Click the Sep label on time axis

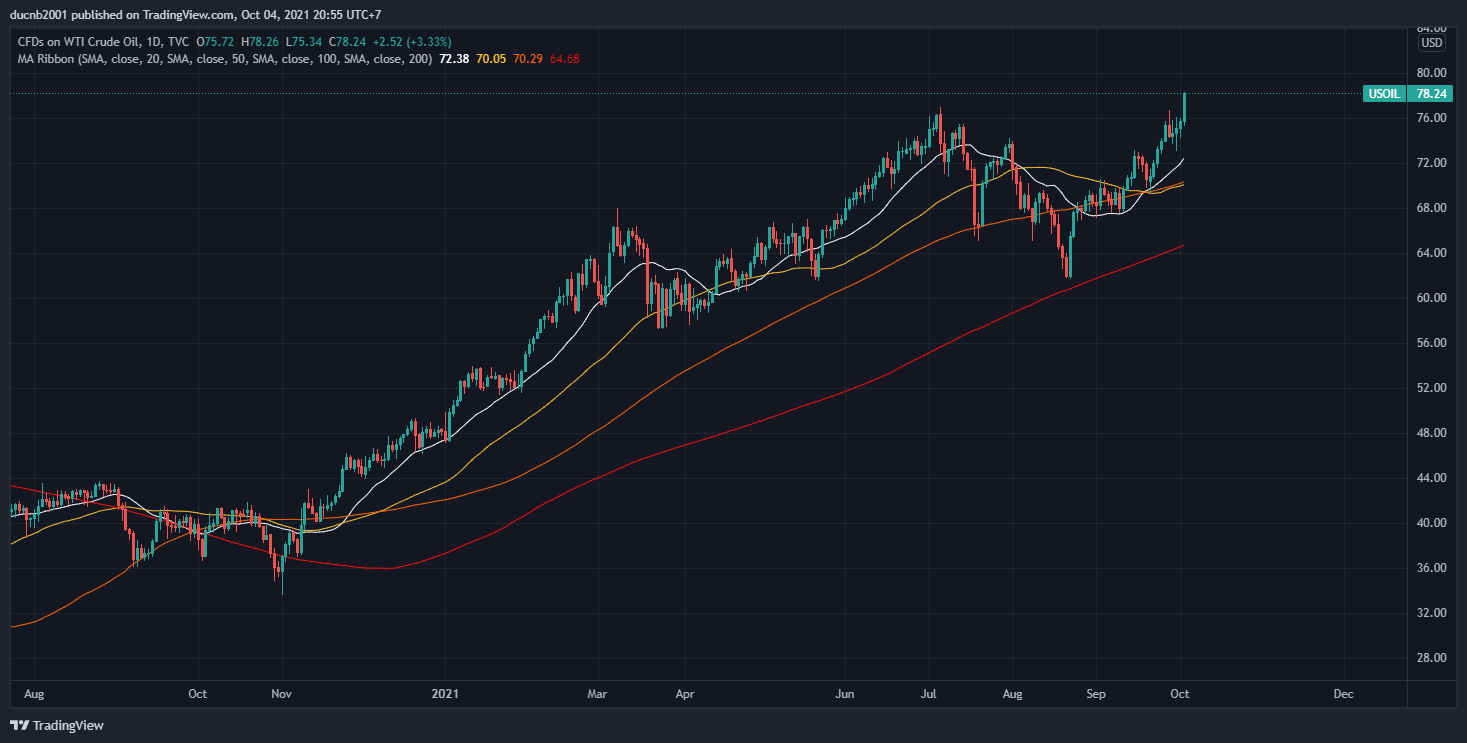[x=1096, y=693]
